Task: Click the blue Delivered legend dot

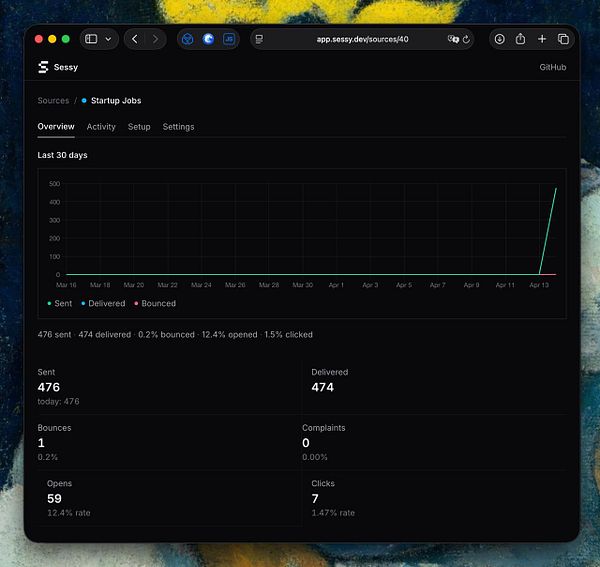Action: (83, 303)
